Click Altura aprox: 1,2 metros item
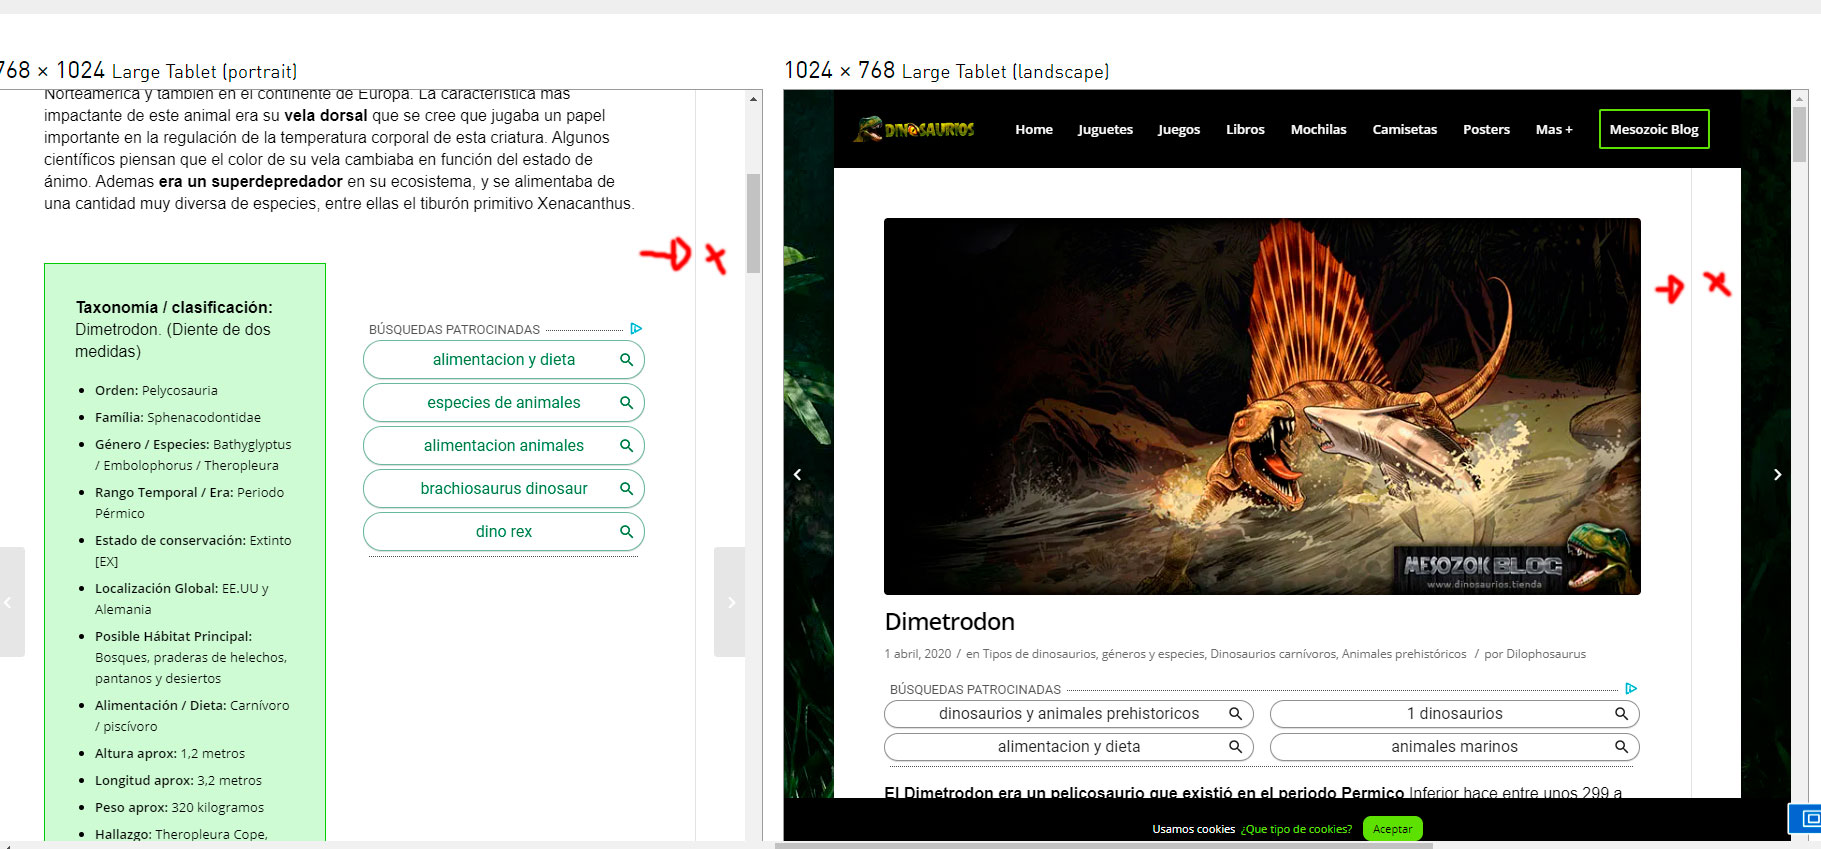This screenshot has width=1821, height=849. [170, 754]
